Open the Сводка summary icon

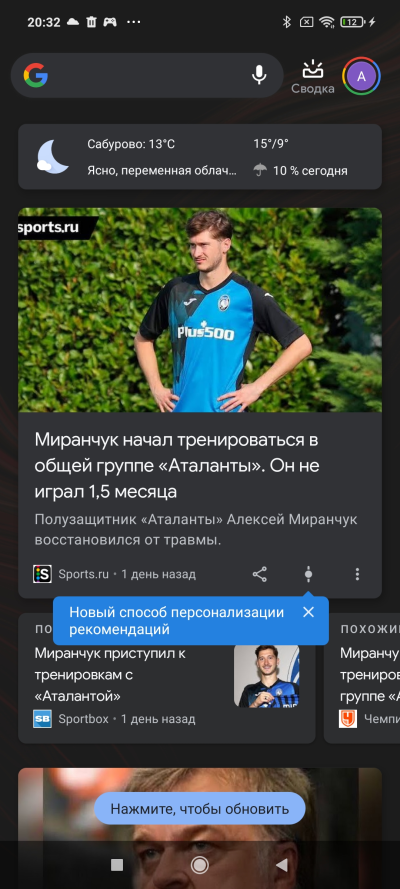(313, 77)
